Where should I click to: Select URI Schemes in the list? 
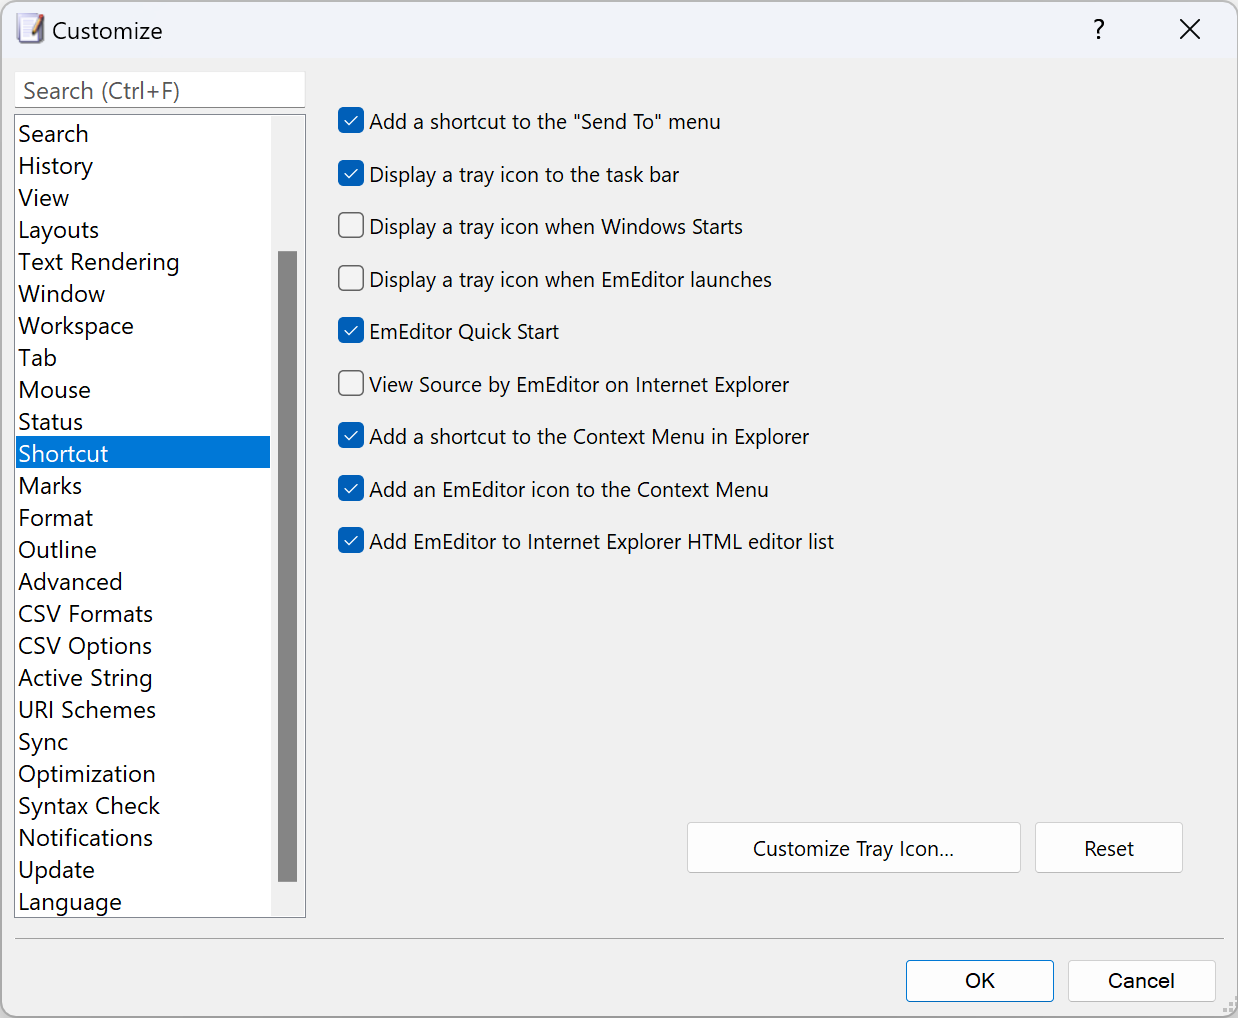click(x=143, y=709)
